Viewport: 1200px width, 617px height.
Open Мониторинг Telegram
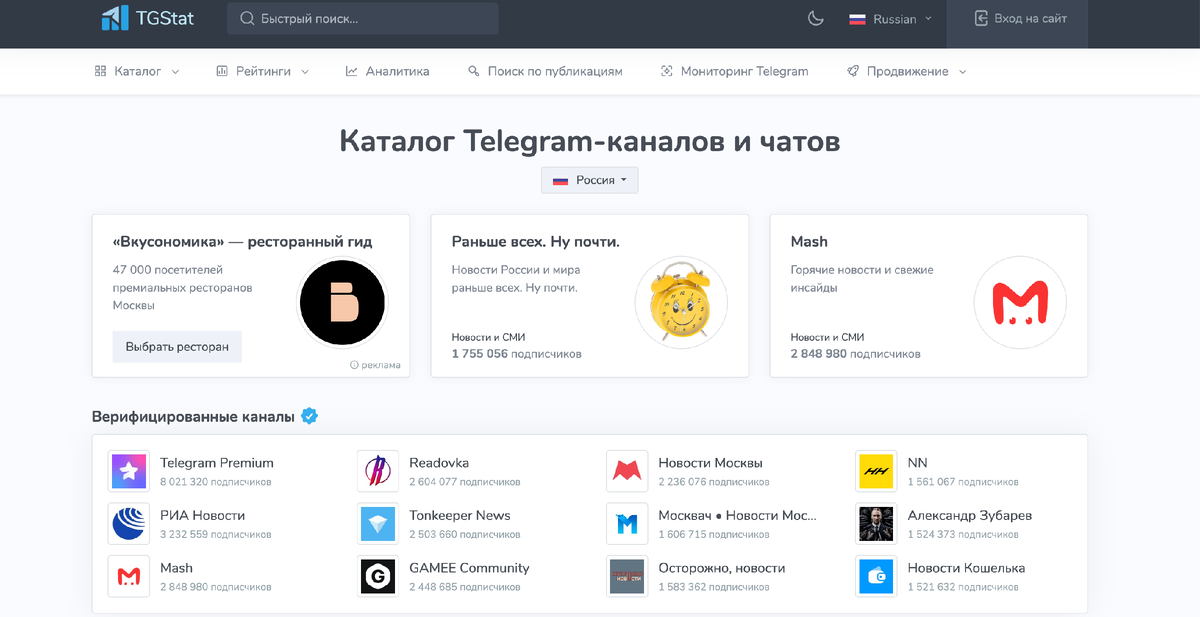pyautogui.click(x=734, y=71)
